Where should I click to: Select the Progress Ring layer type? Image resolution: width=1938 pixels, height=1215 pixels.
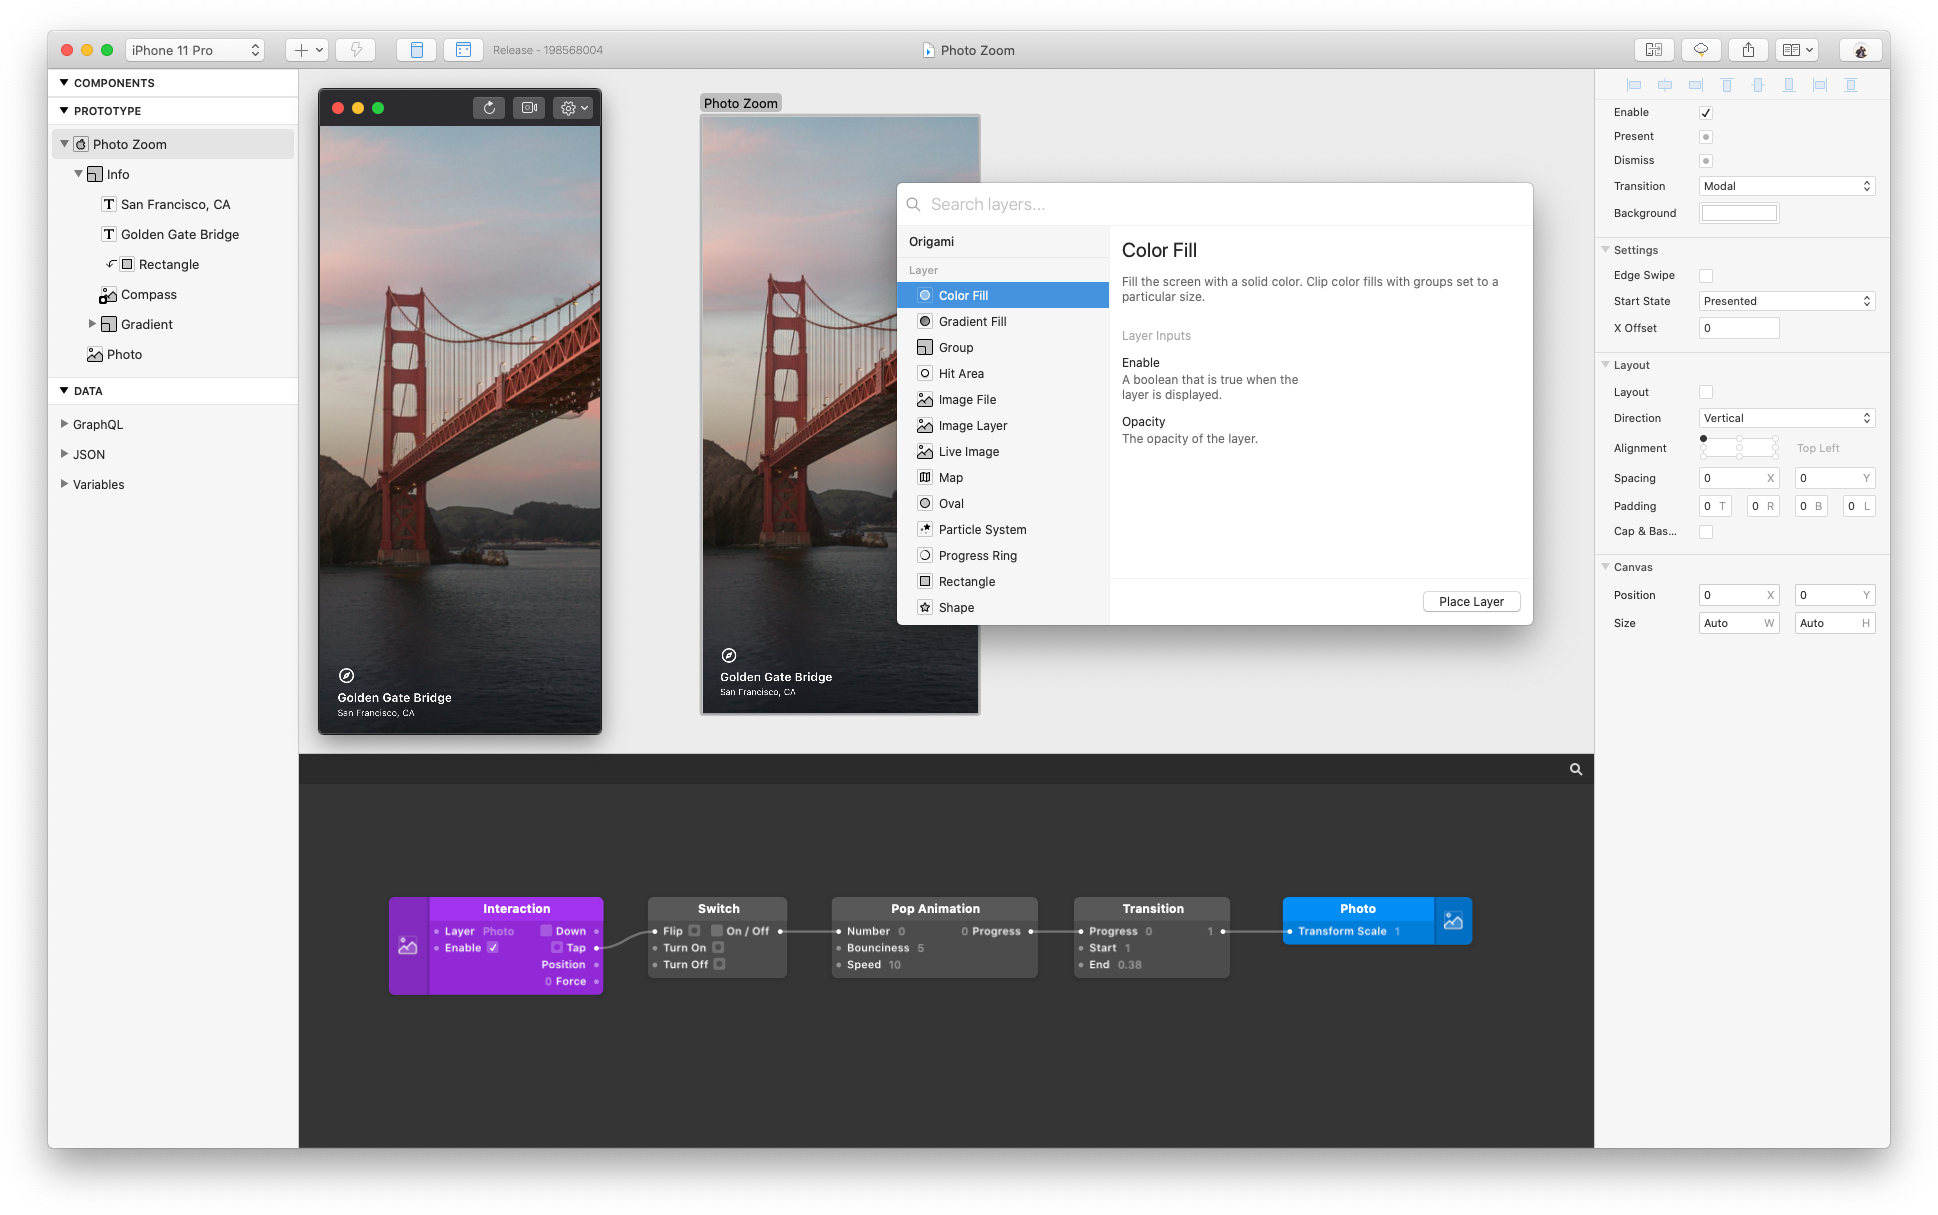[978, 554]
